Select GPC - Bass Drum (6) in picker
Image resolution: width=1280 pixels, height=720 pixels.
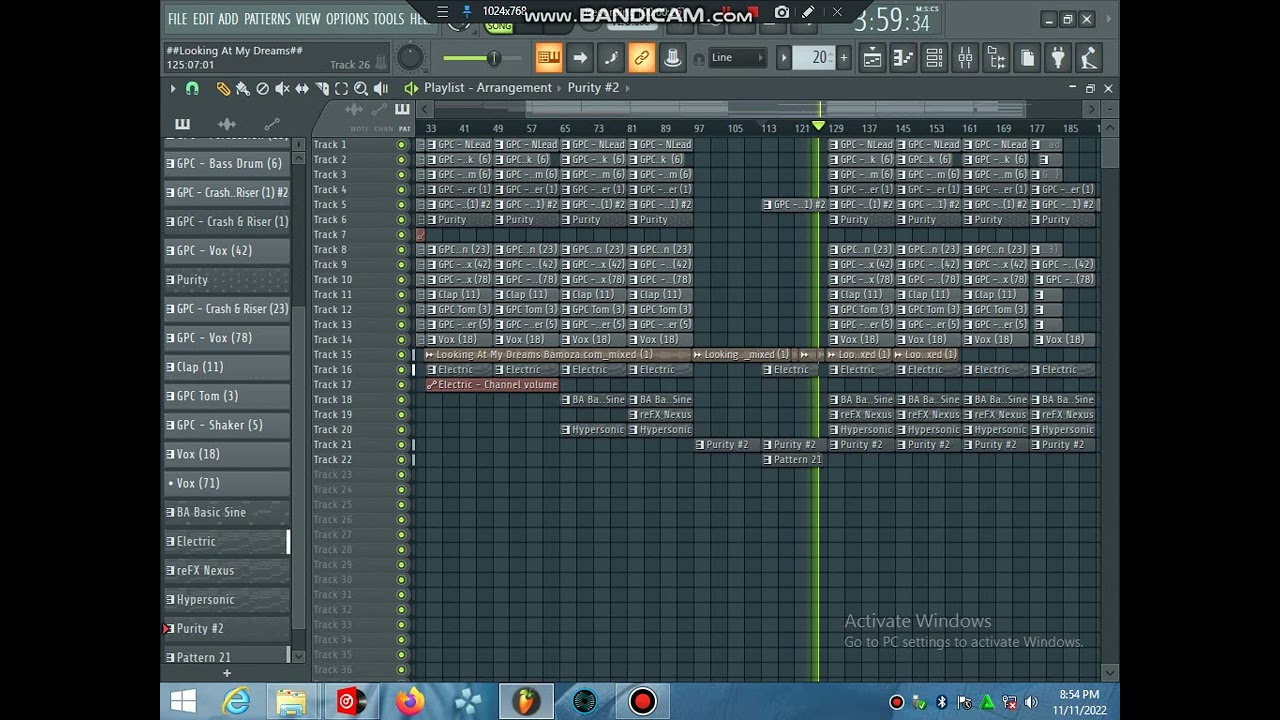tap(227, 163)
